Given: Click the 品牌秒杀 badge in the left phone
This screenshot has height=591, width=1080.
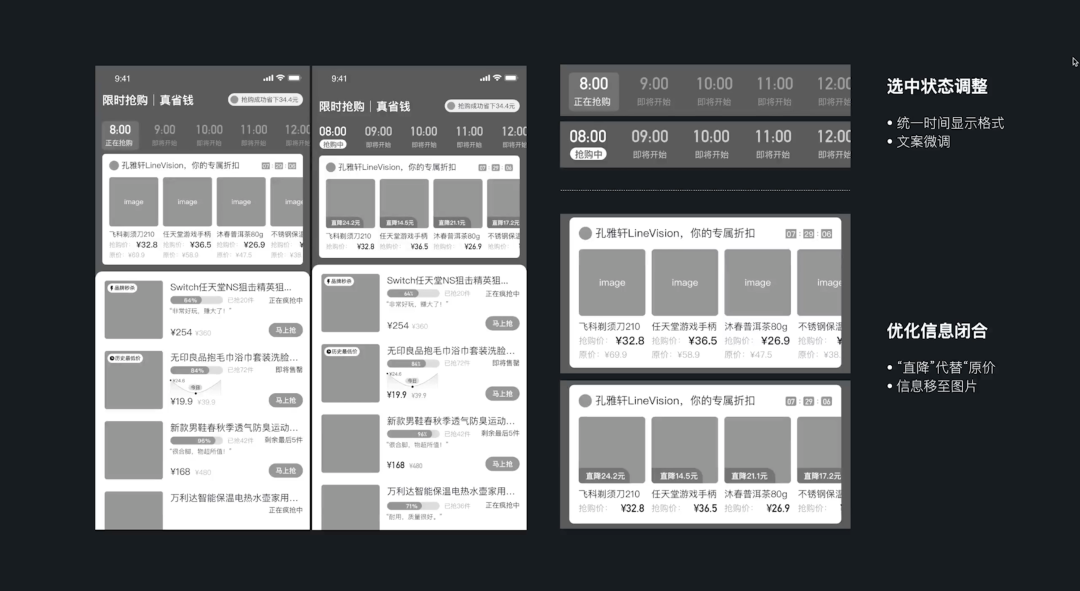Looking at the screenshot, I should [x=122, y=288].
